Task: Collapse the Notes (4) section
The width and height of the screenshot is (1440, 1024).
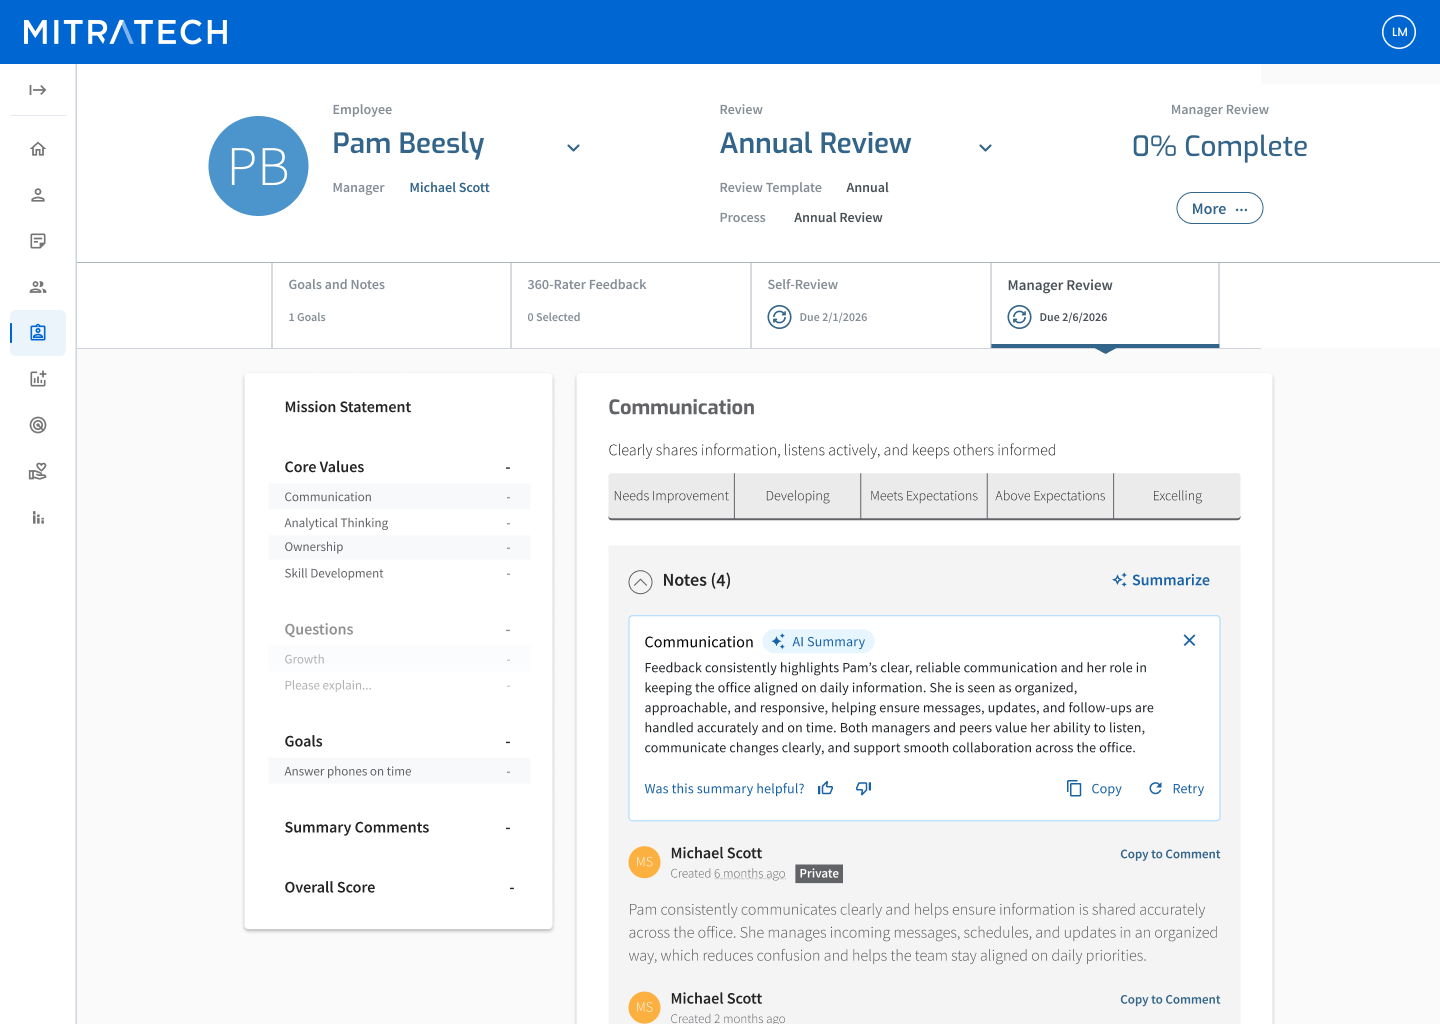Action: pyautogui.click(x=640, y=581)
